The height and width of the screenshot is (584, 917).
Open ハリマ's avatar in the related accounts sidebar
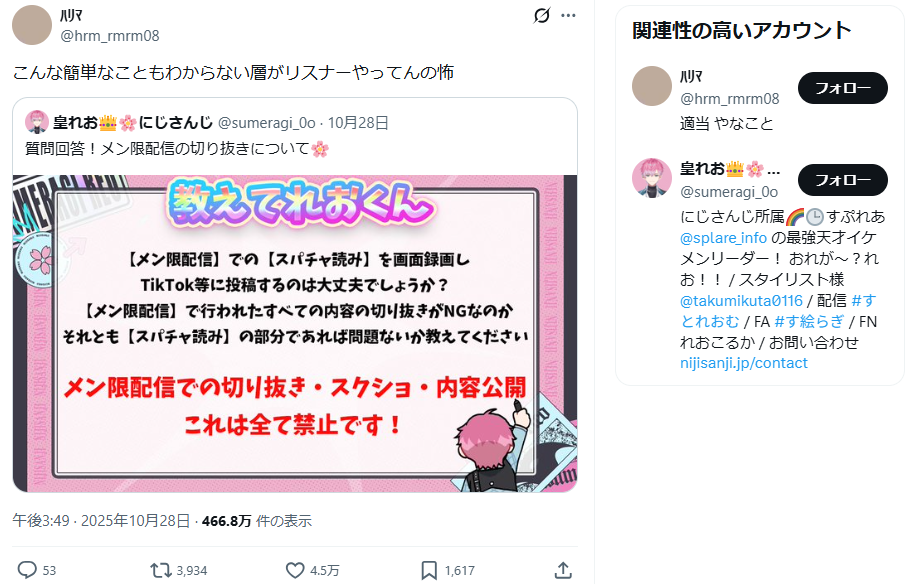point(652,86)
